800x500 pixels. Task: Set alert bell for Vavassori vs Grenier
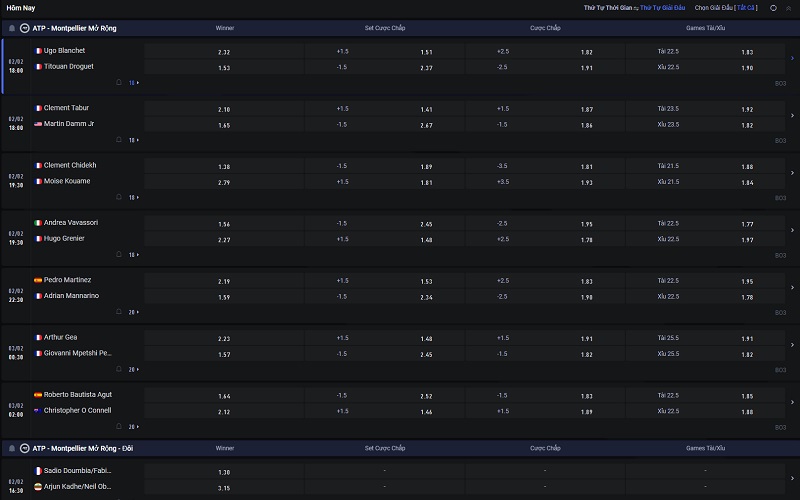119,254
